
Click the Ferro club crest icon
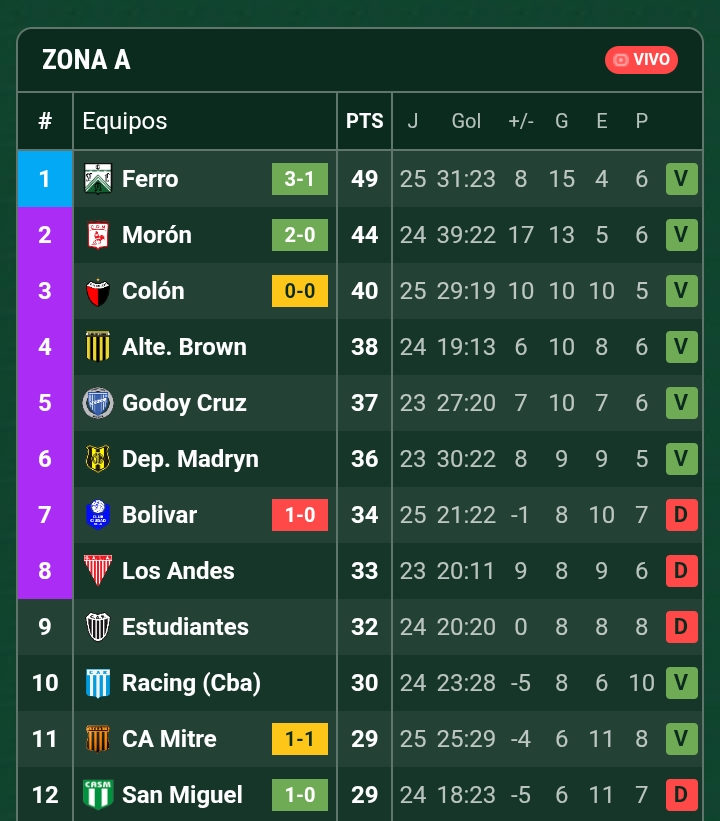coord(98,179)
